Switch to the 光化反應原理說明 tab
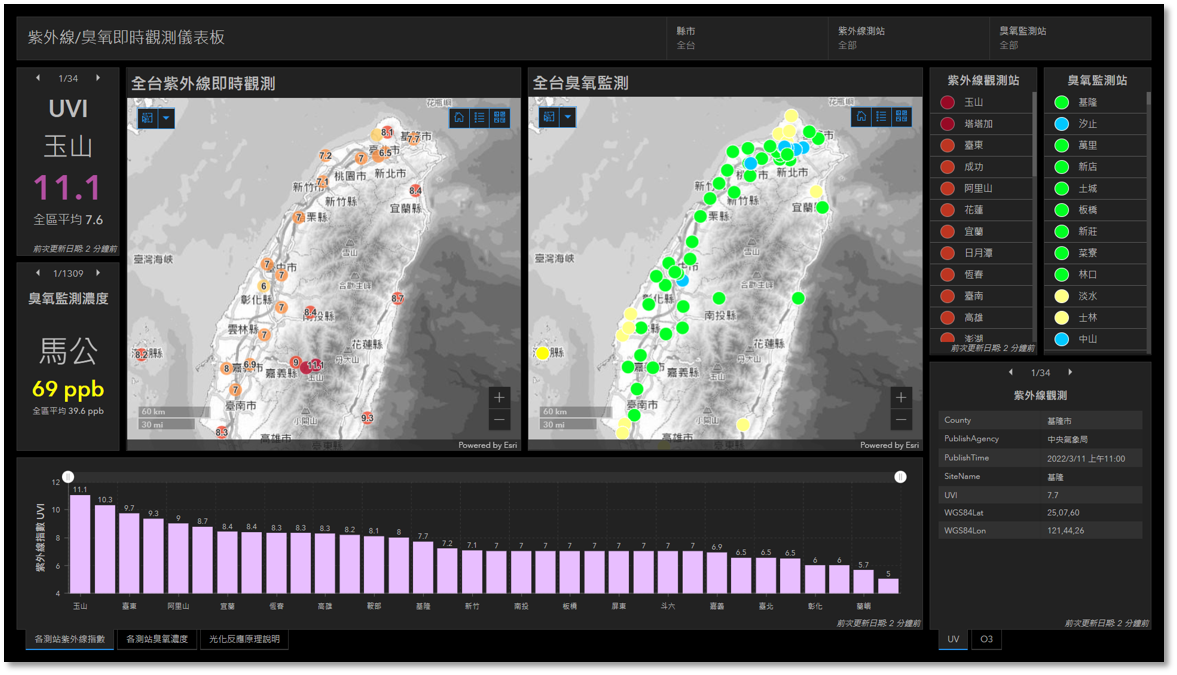Screen dimensions: 1177x675 (x=244, y=639)
